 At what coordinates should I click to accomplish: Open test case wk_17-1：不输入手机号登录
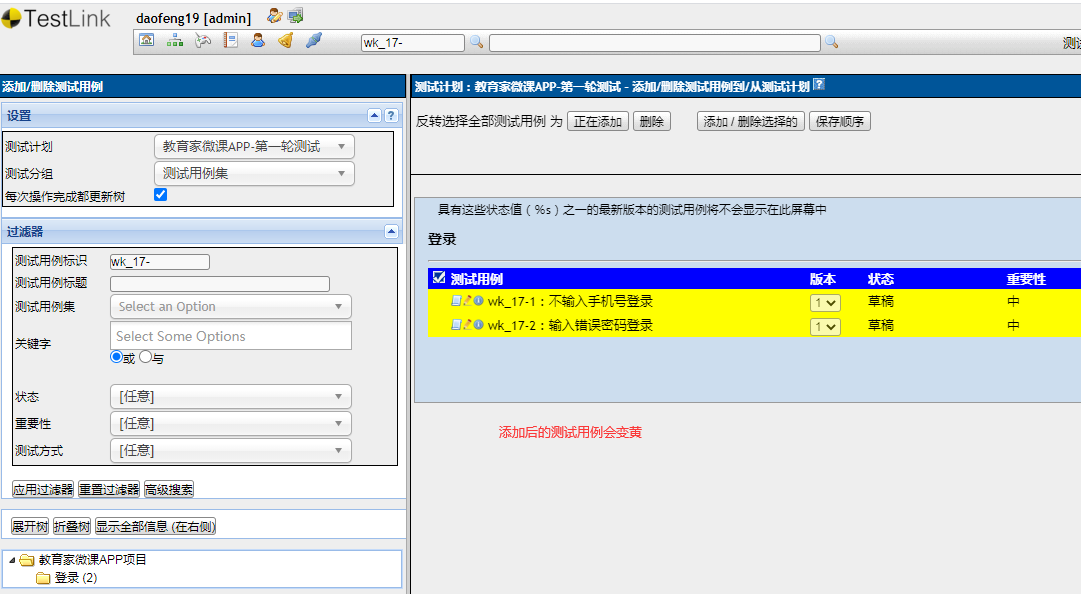coord(570,301)
